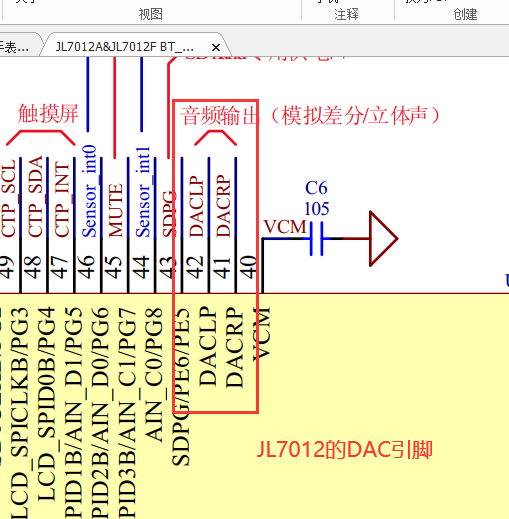Click the JL7012的DAC引脚 annotation text

(345, 450)
